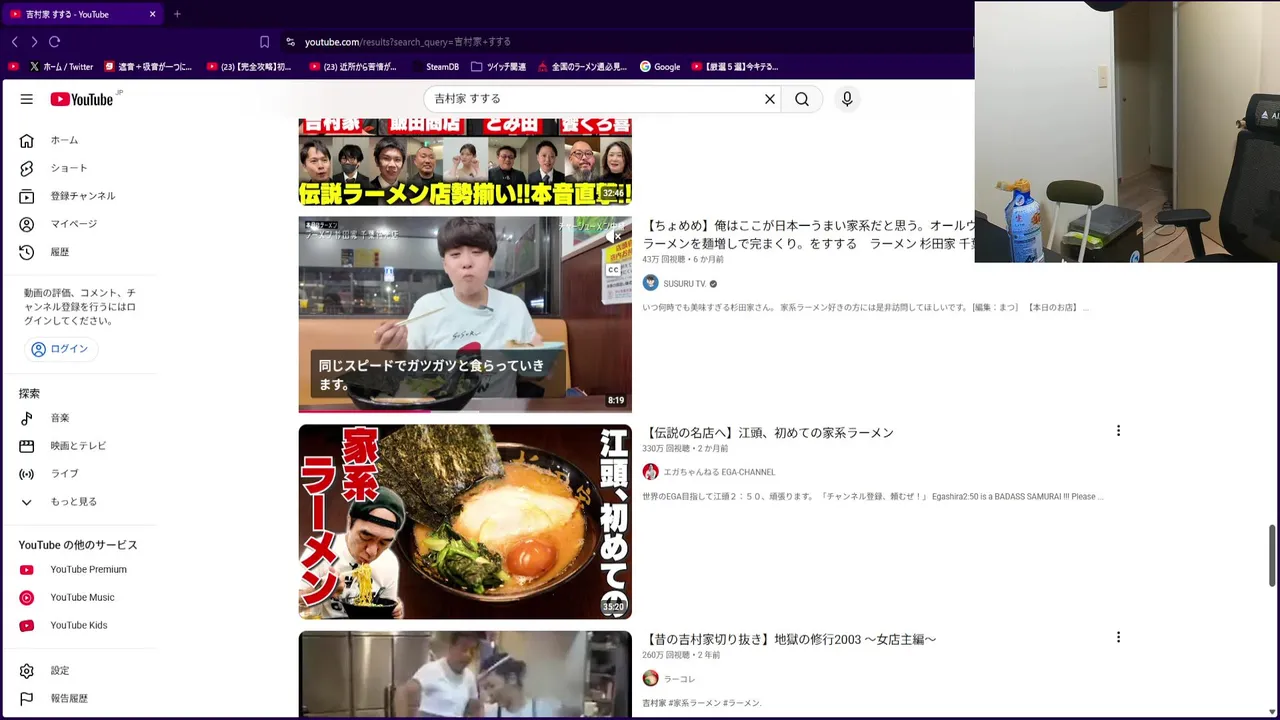This screenshot has width=1280, height=720.
Task: Click the YouTube logo
Action: pyautogui.click(x=84, y=99)
